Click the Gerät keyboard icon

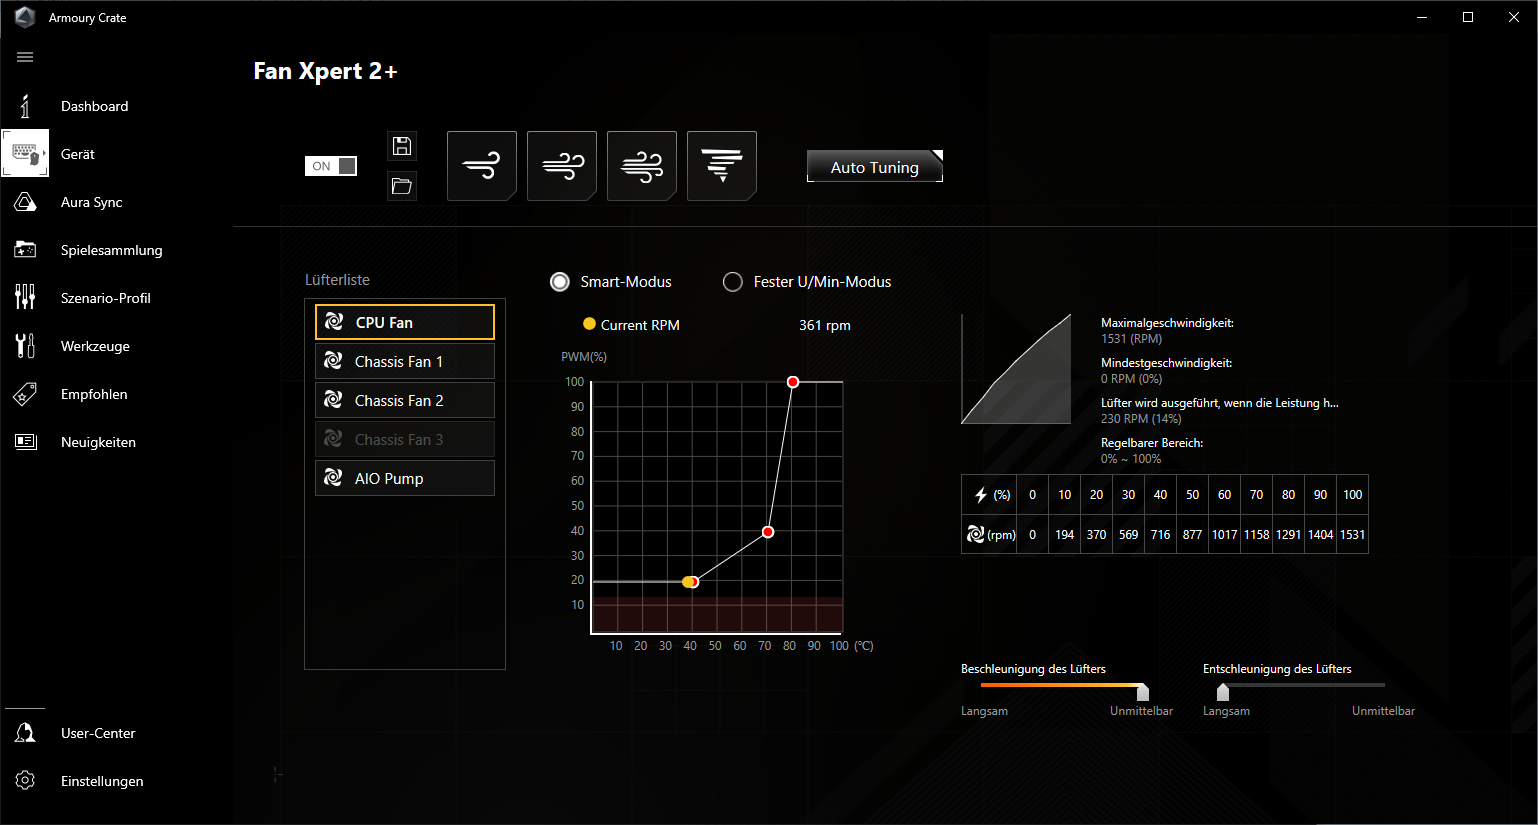[x=25, y=154]
